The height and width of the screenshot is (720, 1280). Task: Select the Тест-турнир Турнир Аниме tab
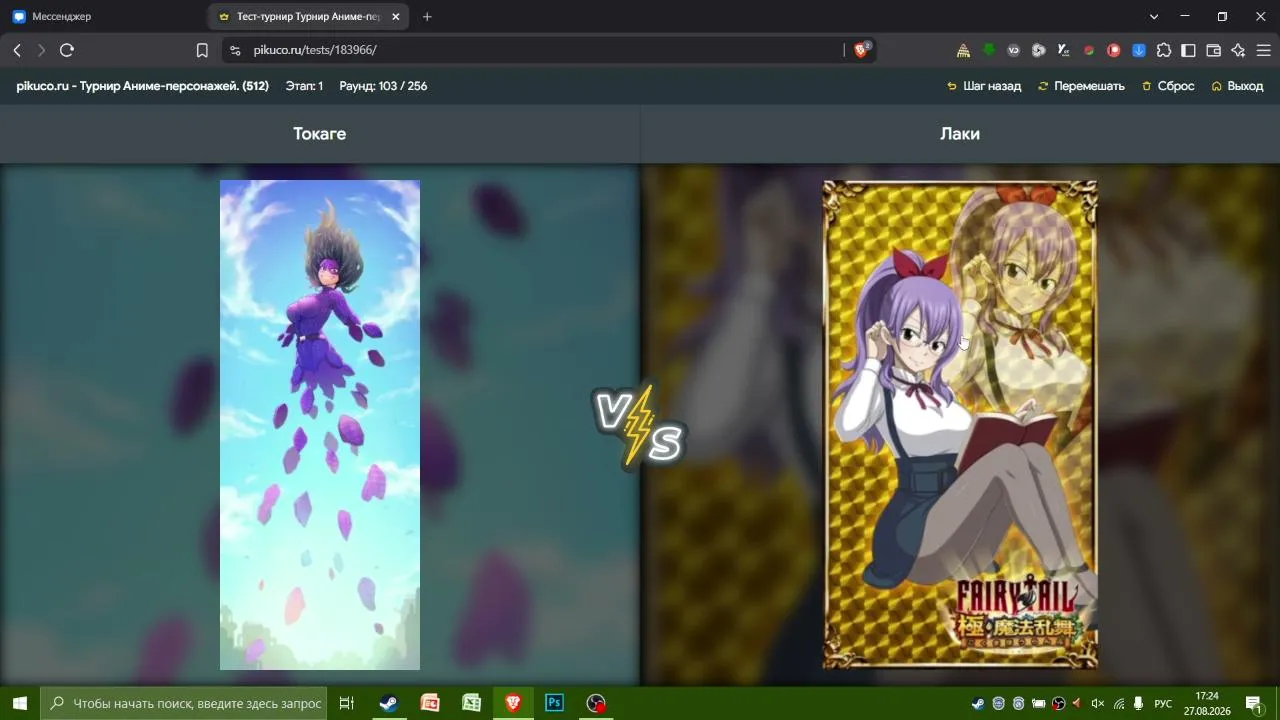(x=308, y=17)
